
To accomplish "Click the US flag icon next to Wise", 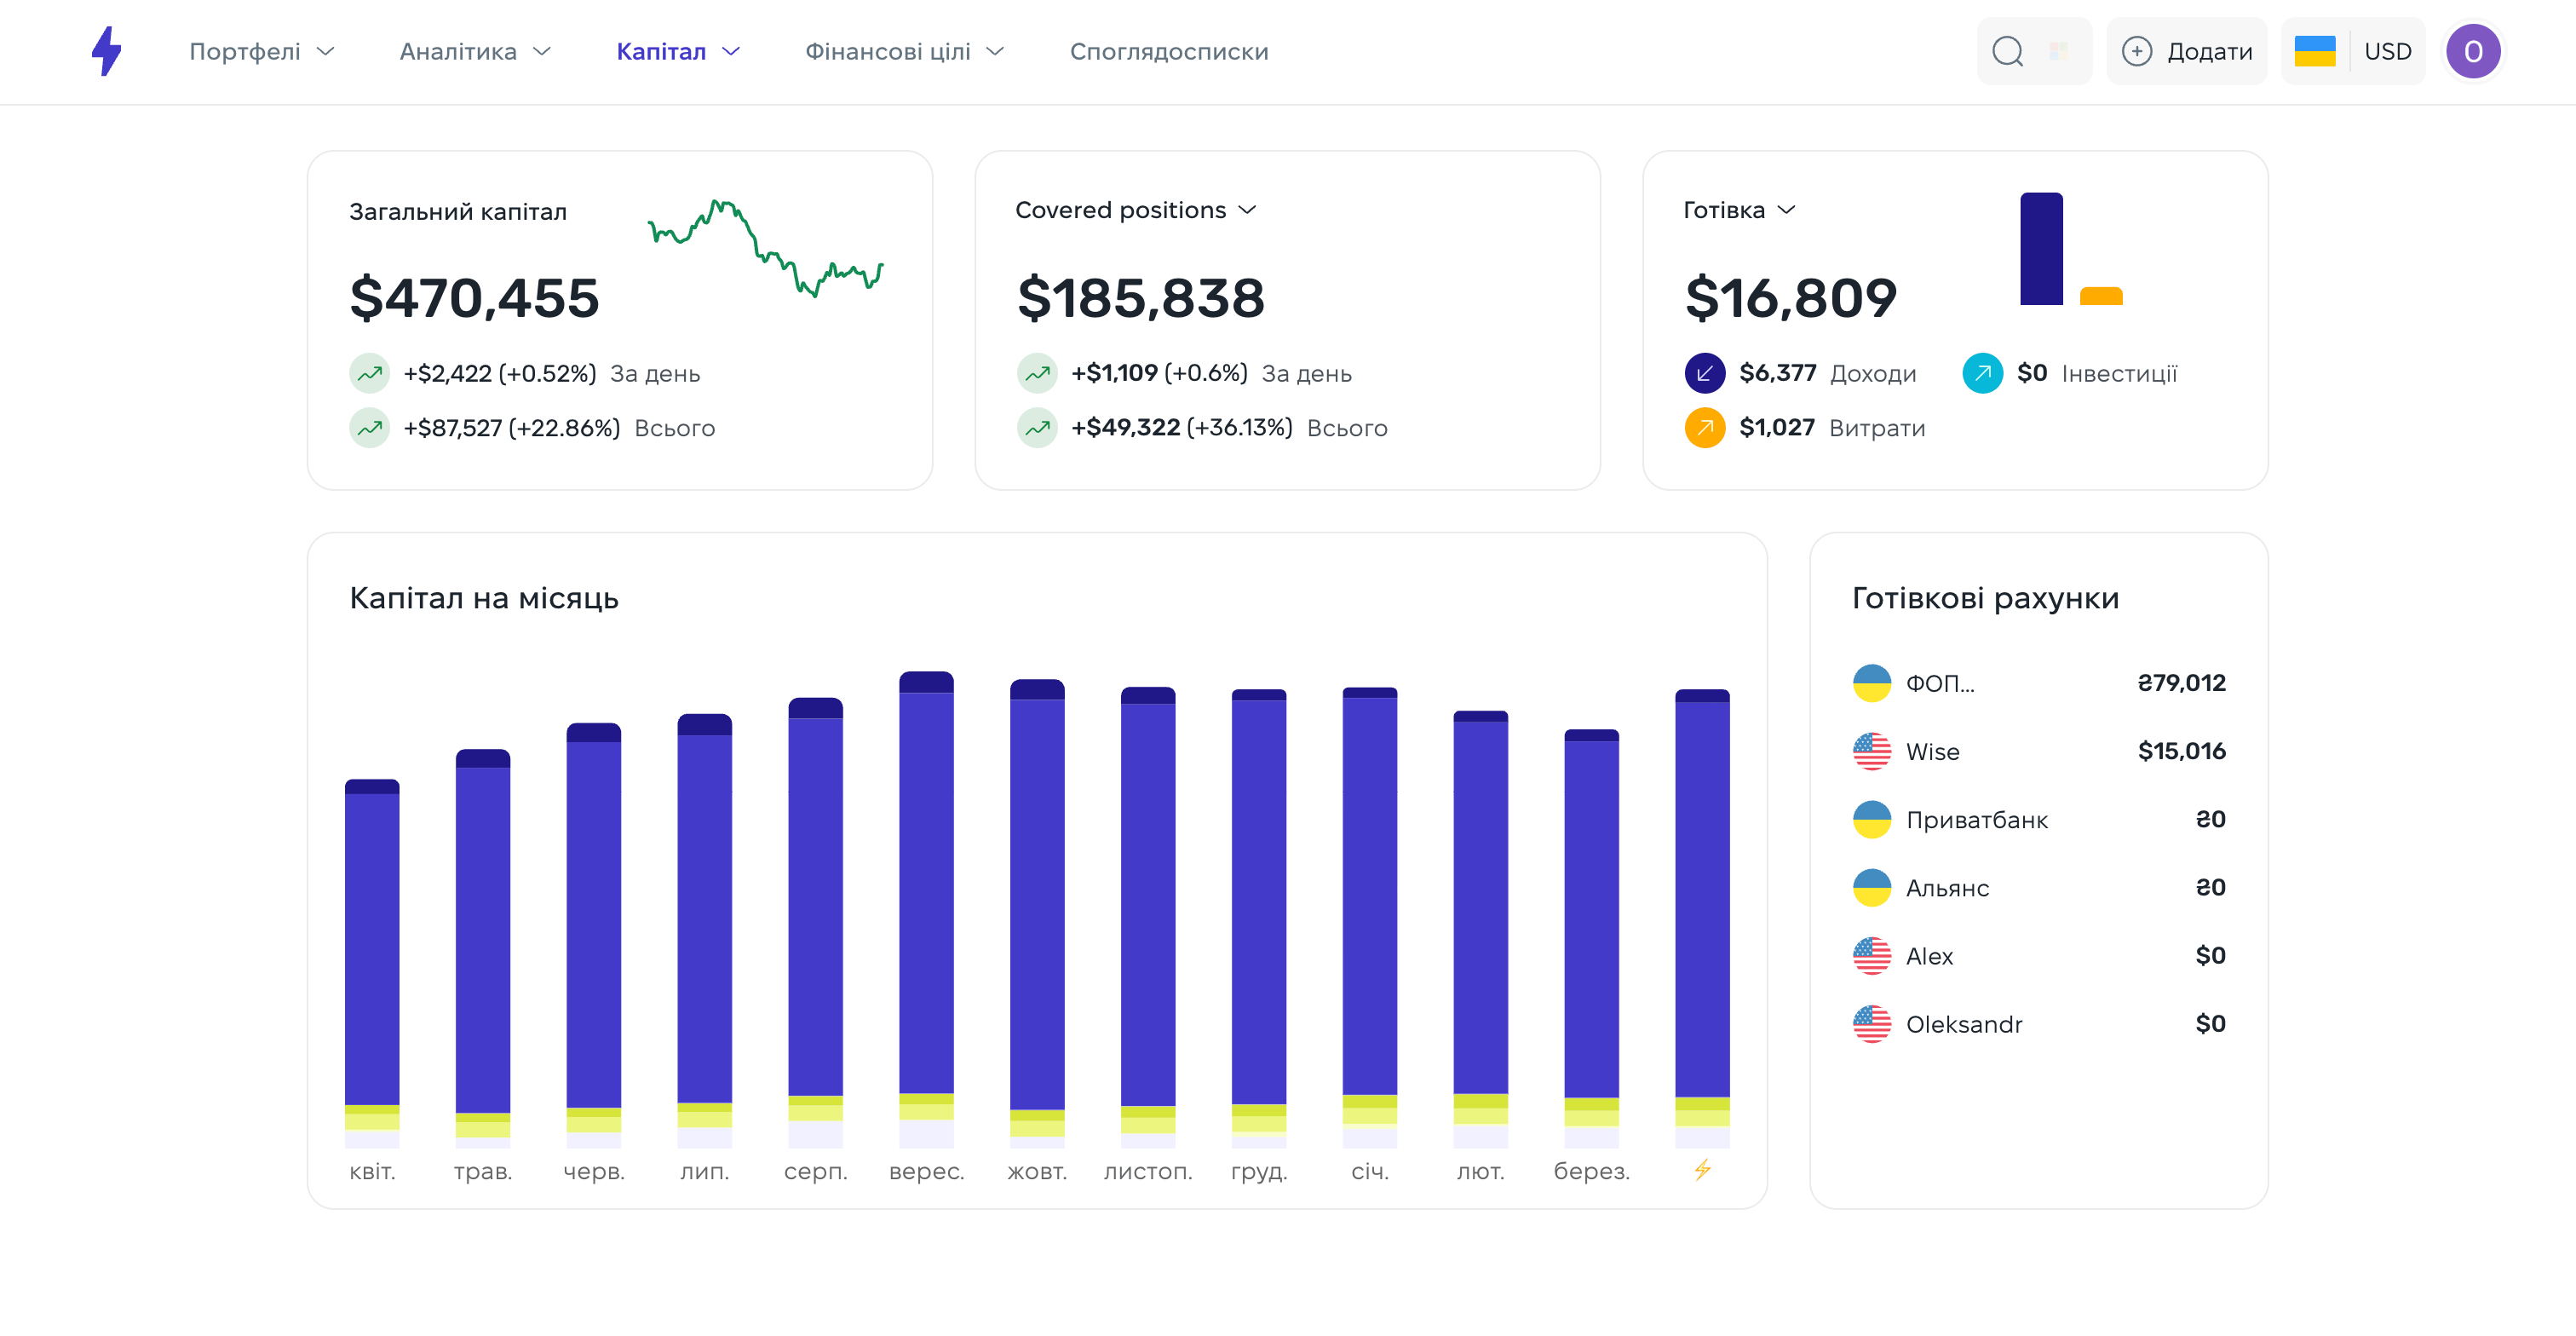I will [1871, 751].
